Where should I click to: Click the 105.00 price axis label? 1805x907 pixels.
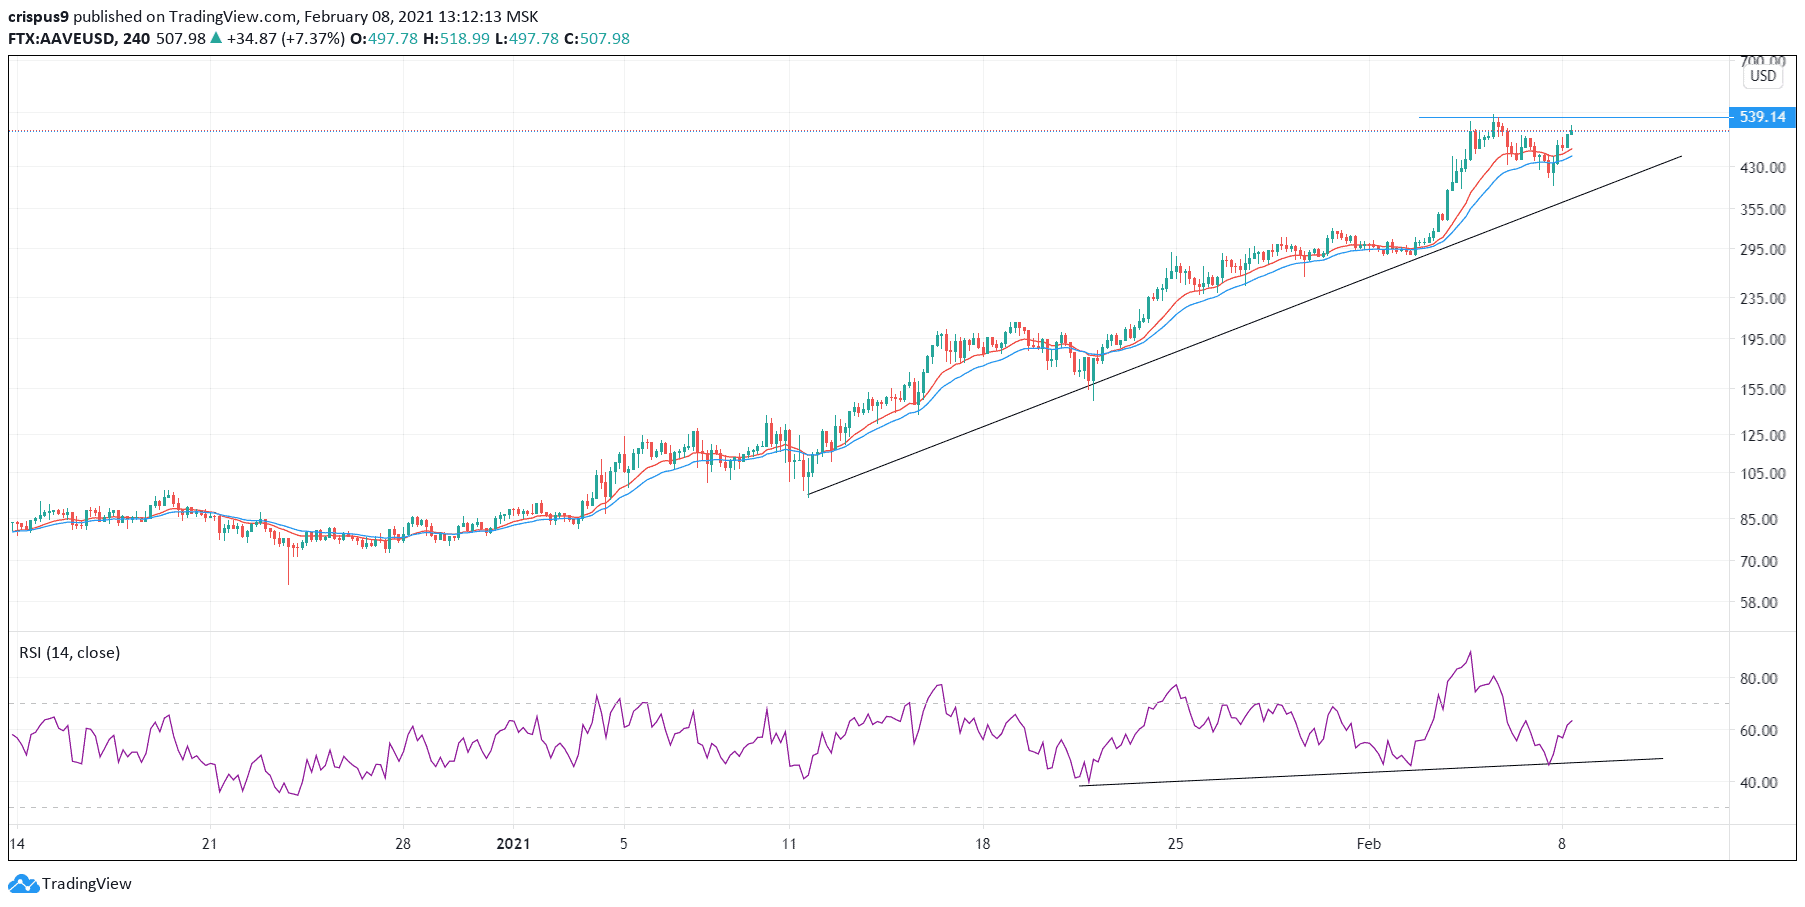pyautogui.click(x=1763, y=474)
